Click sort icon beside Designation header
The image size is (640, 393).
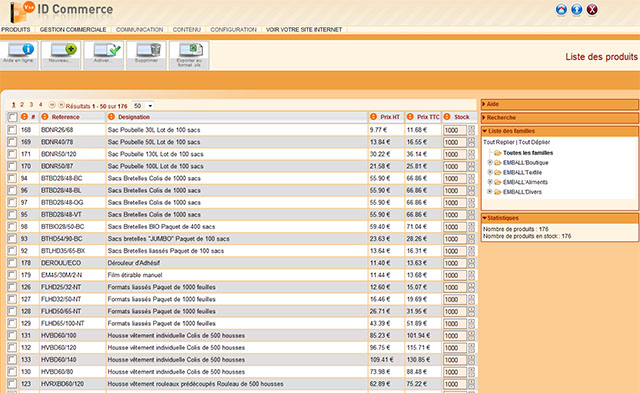coord(111,117)
